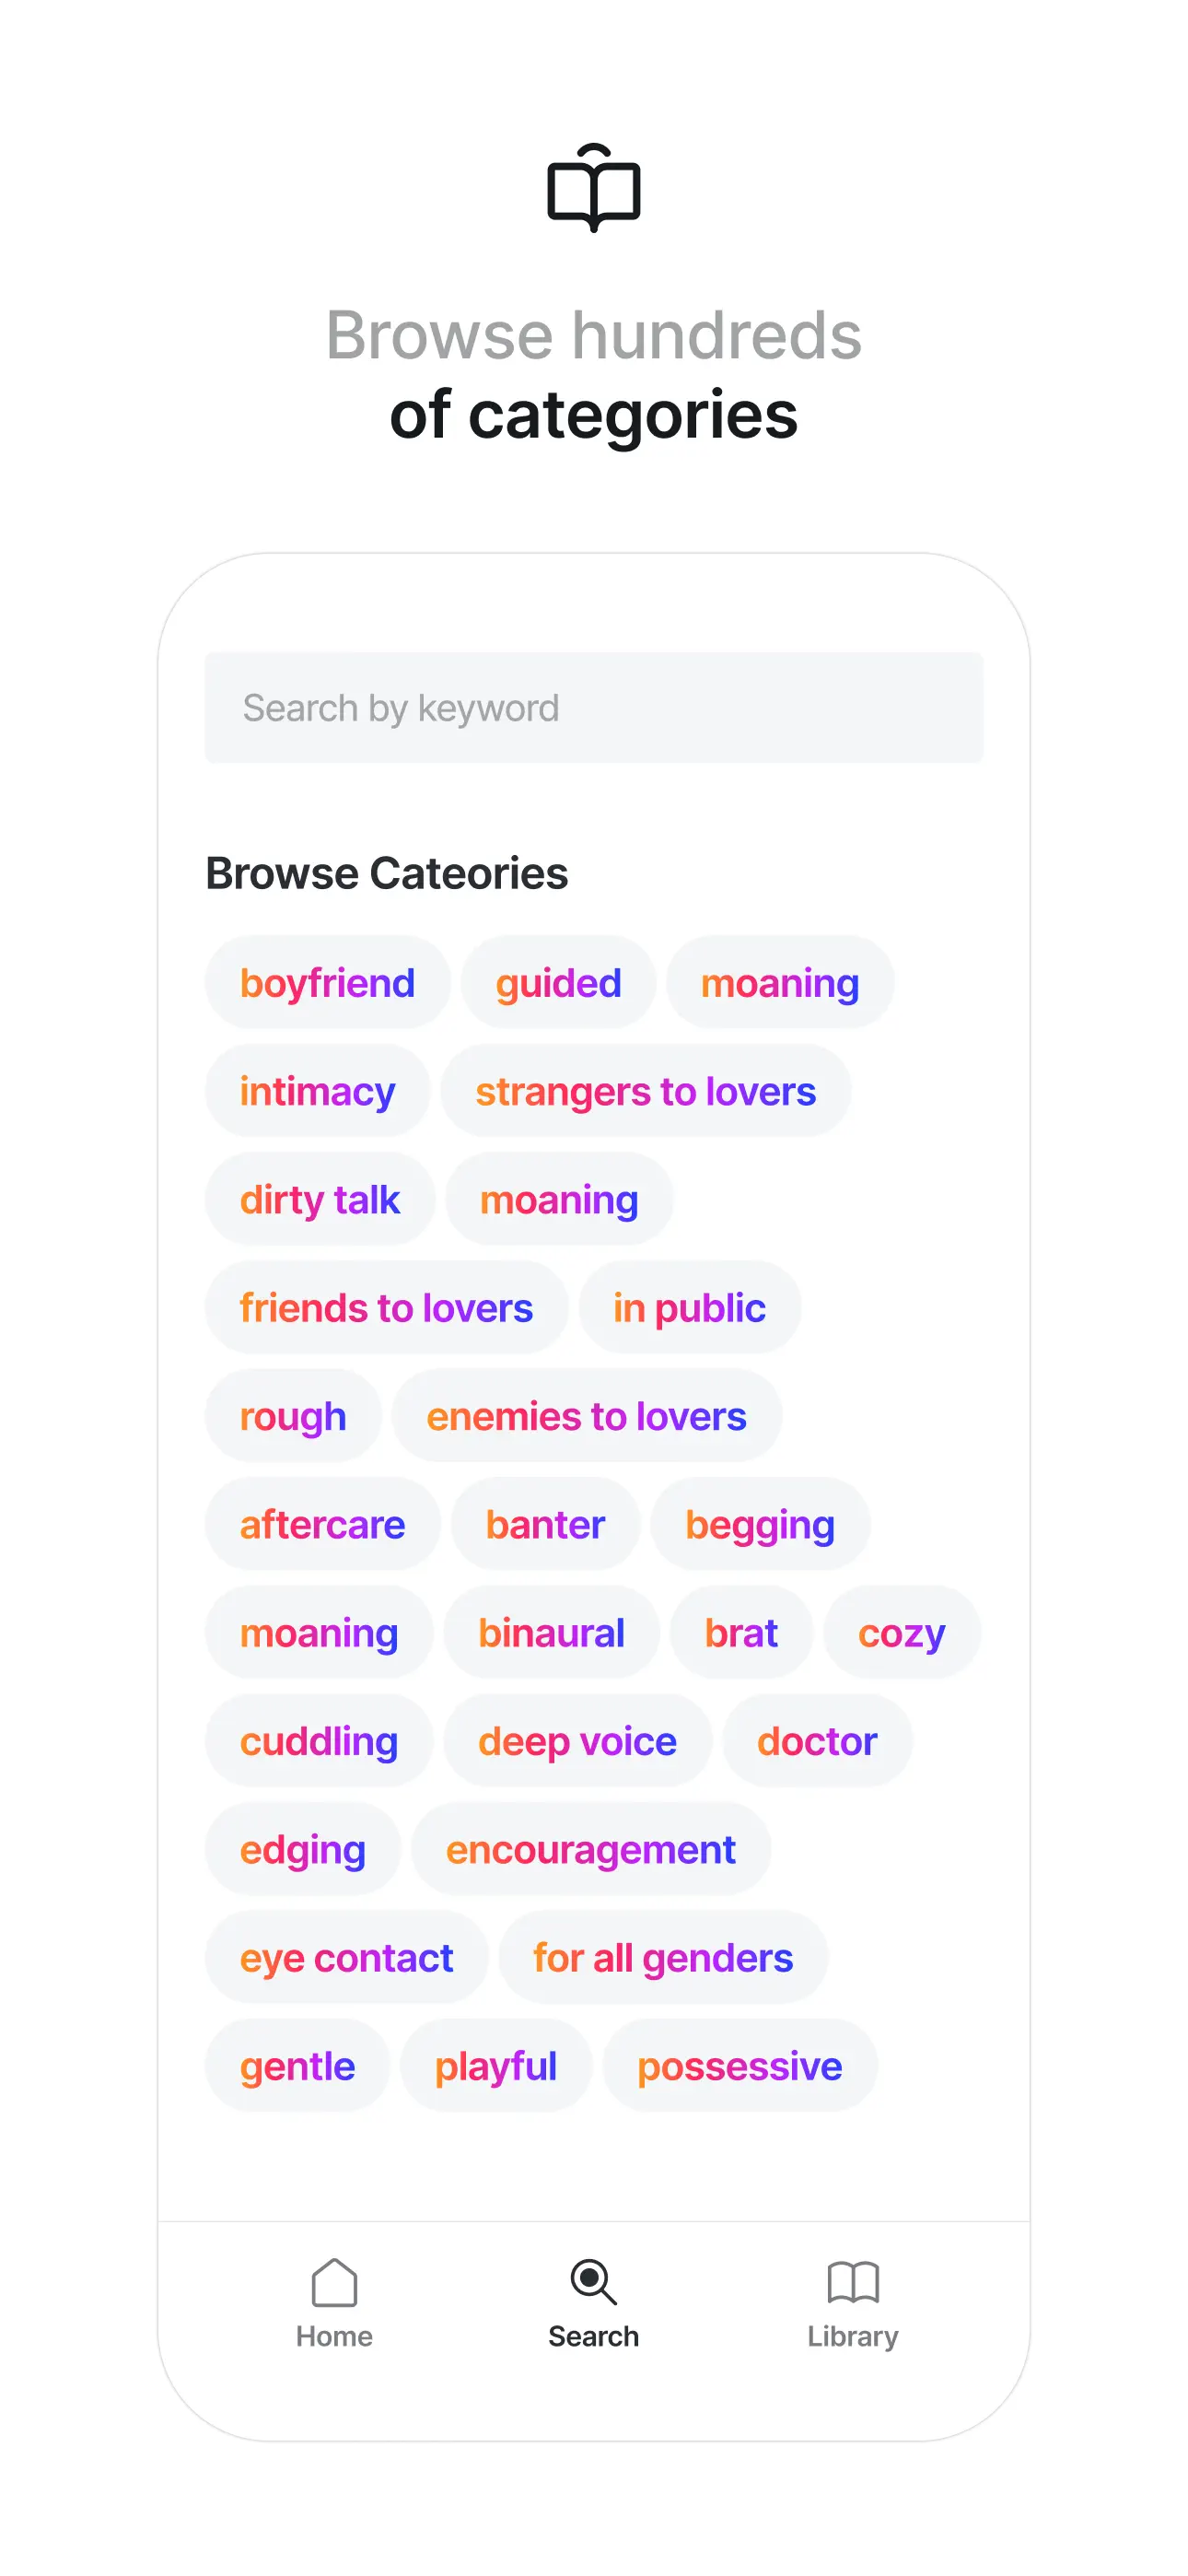Tap the enemies to lovers tag
This screenshot has height=2576, width=1188.
coord(587,1416)
